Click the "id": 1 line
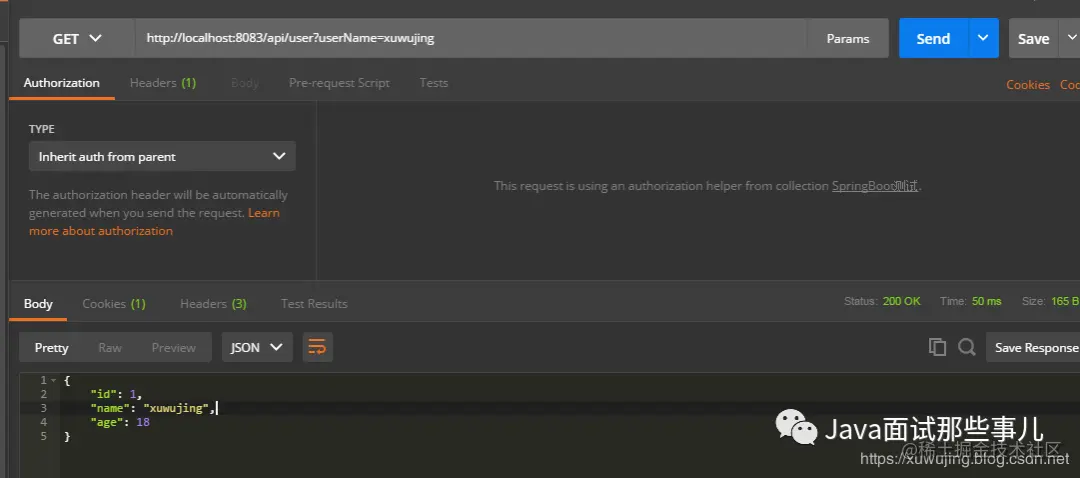1080x478 pixels. 116,394
